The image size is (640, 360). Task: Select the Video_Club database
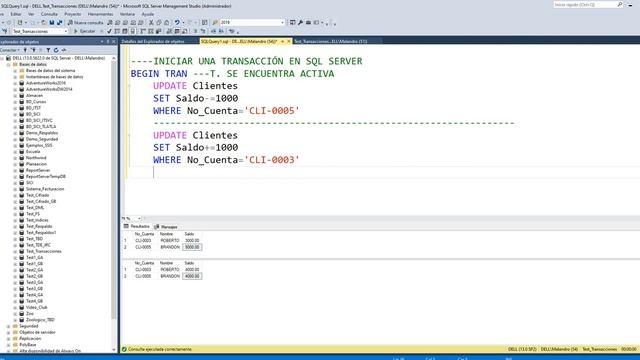coord(37,307)
